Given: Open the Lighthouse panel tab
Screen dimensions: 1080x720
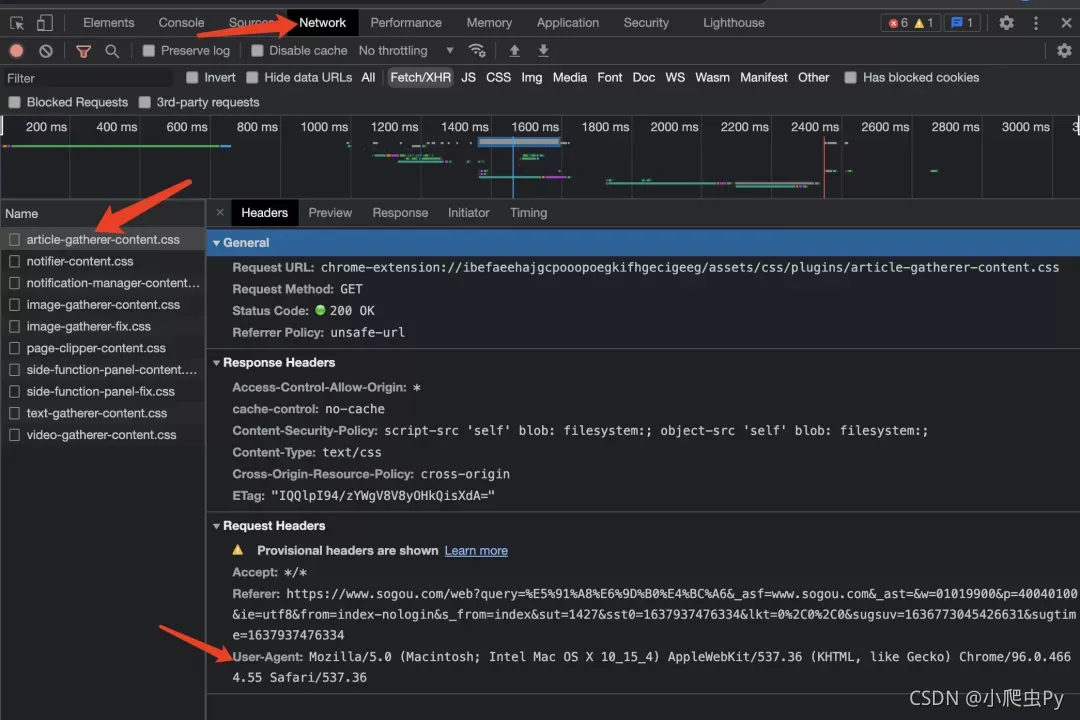Looking at the screenshot, I should (734, 23).
